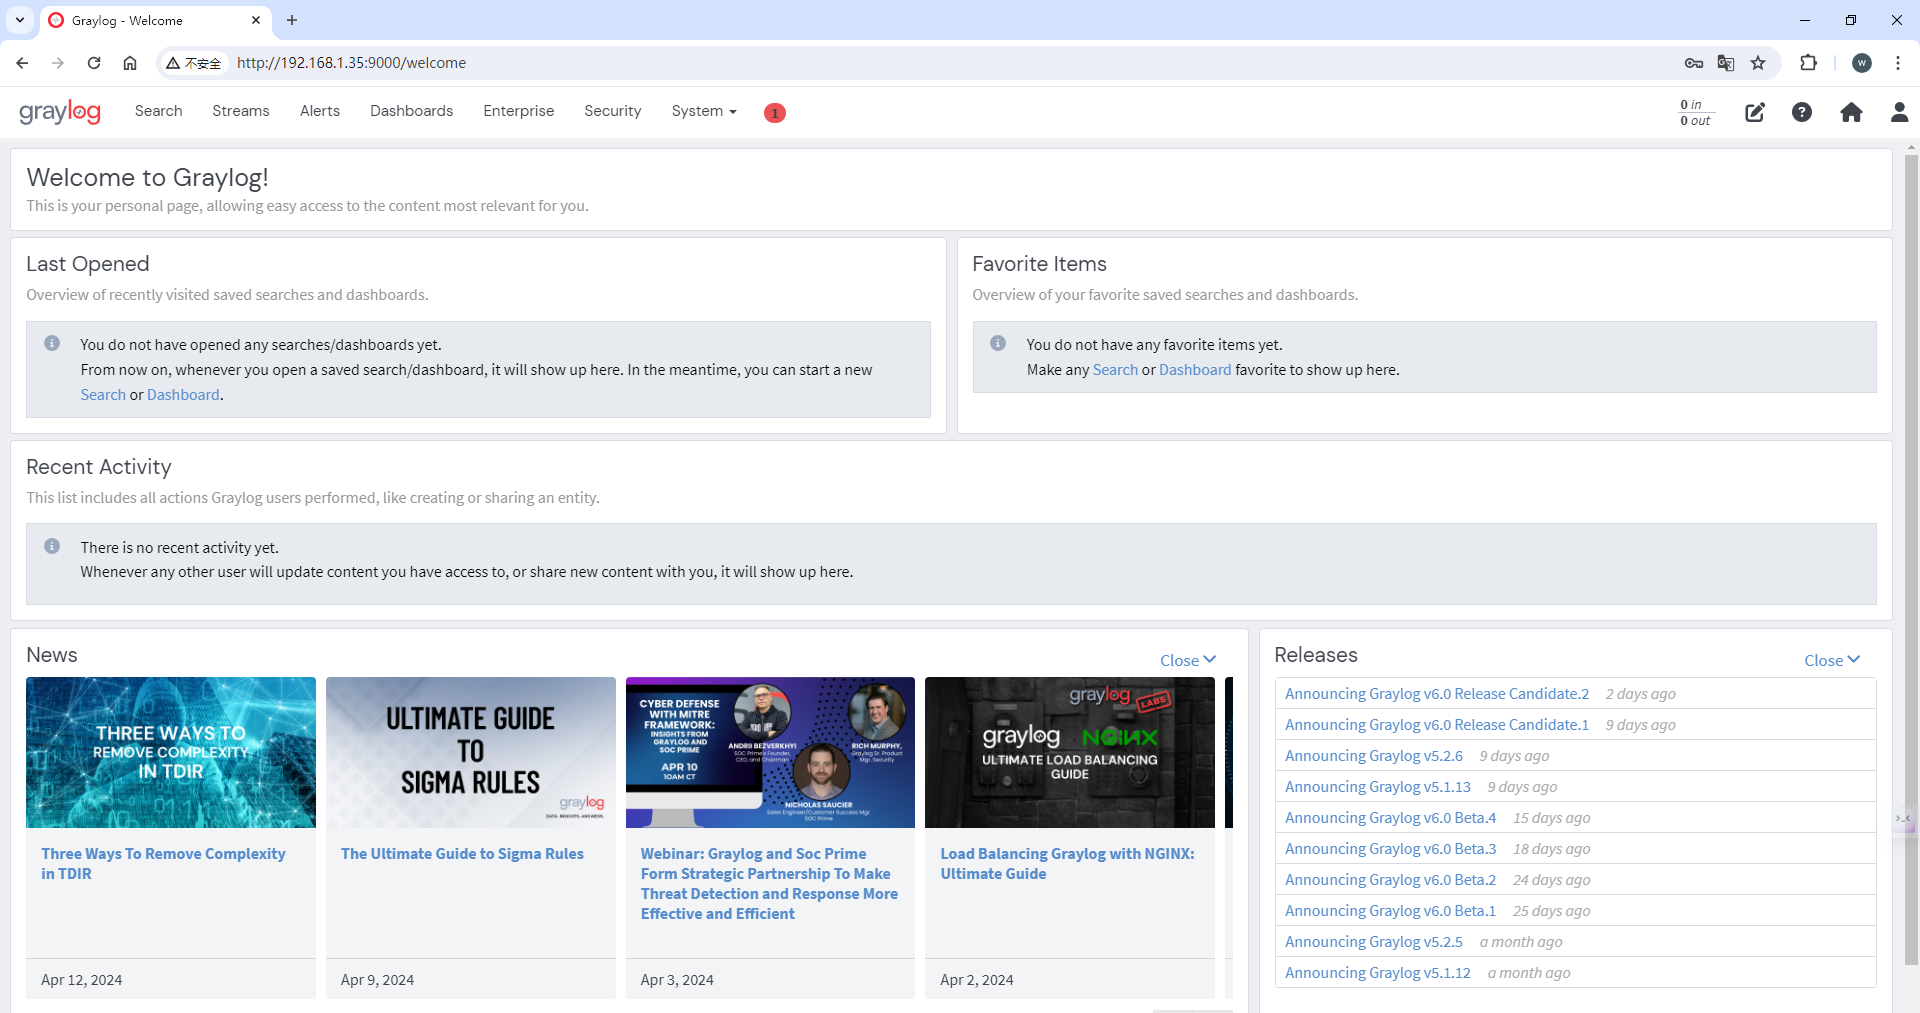This screenshot has width=1920, height=1013.
Task: Open Announcing Graylog v5.1.12 release
Action: [x=1378, y=973]
